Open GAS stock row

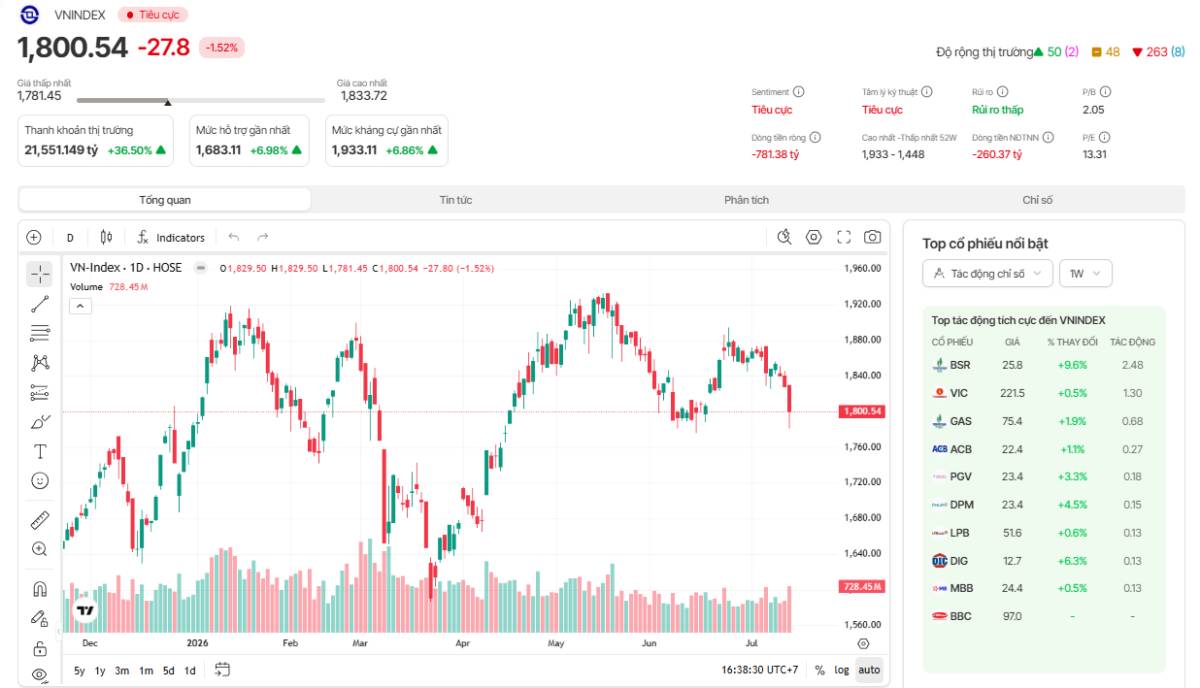coord(1043,421)
